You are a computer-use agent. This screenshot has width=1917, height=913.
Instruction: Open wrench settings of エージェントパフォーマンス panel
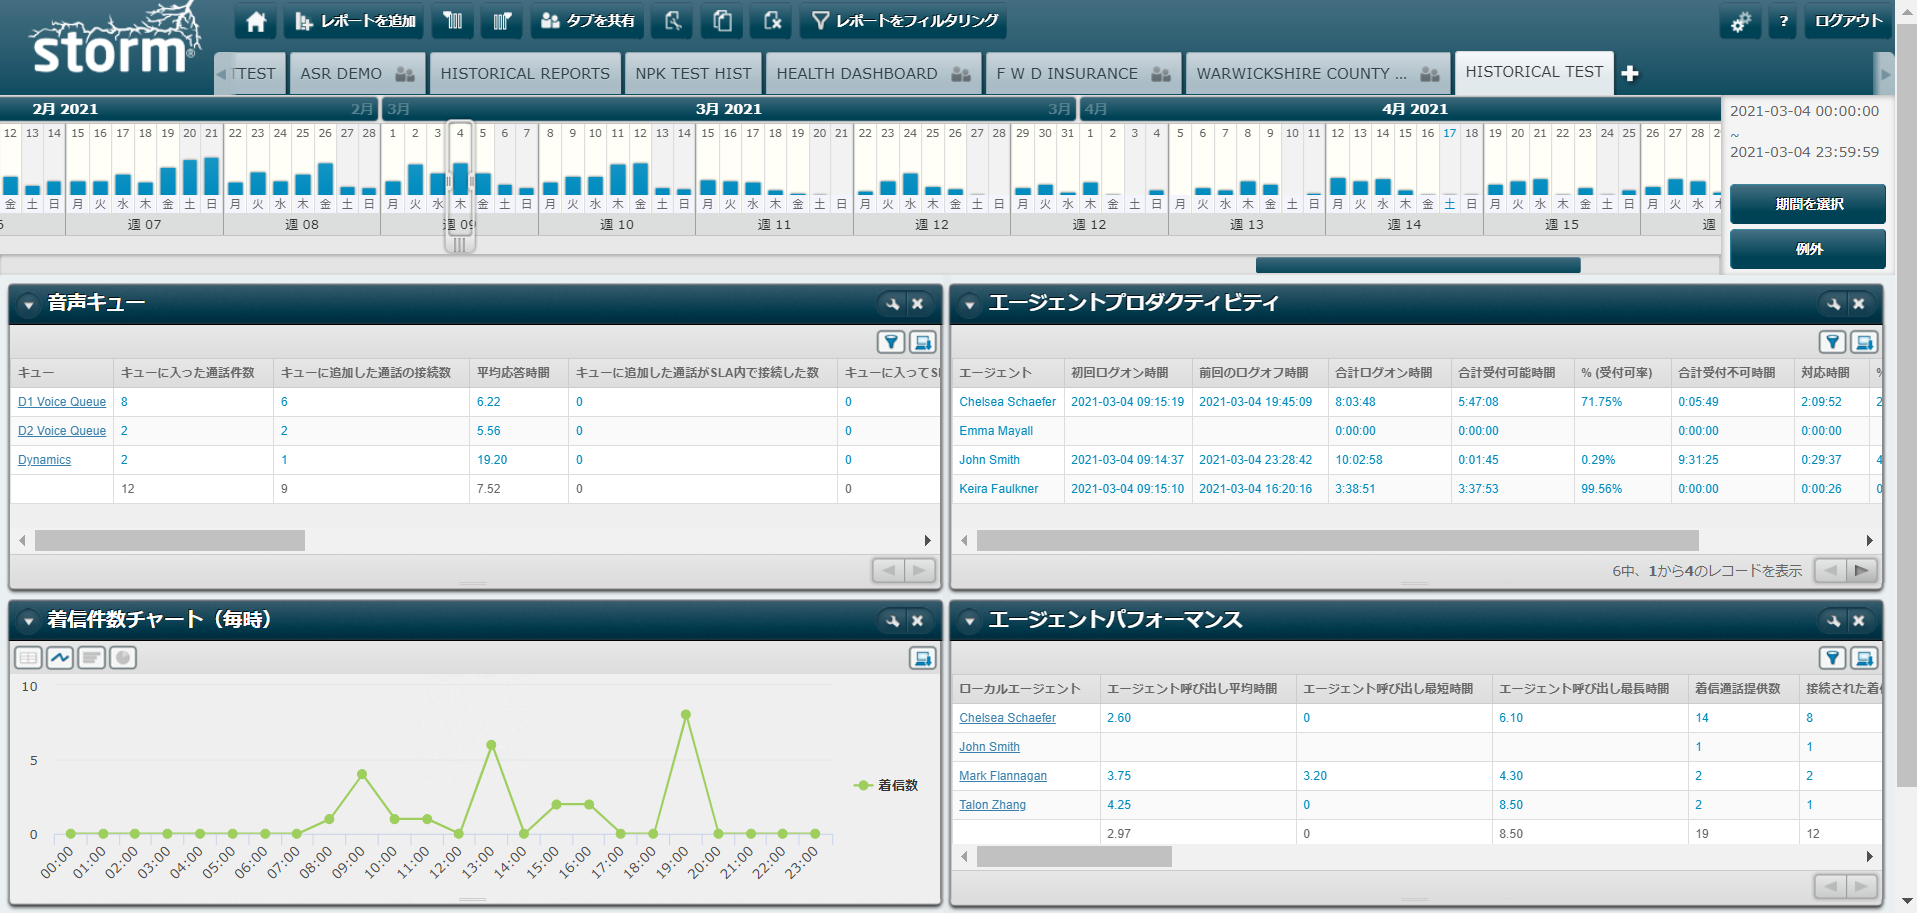pos(1833,621)
